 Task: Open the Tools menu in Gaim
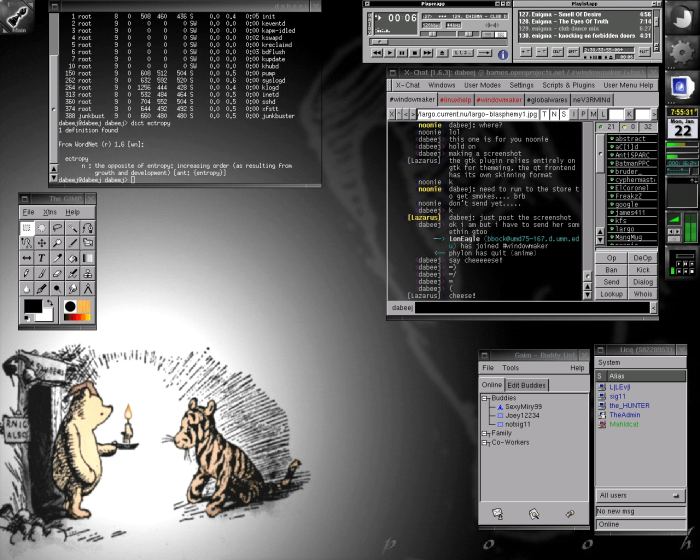click(510, 368)
